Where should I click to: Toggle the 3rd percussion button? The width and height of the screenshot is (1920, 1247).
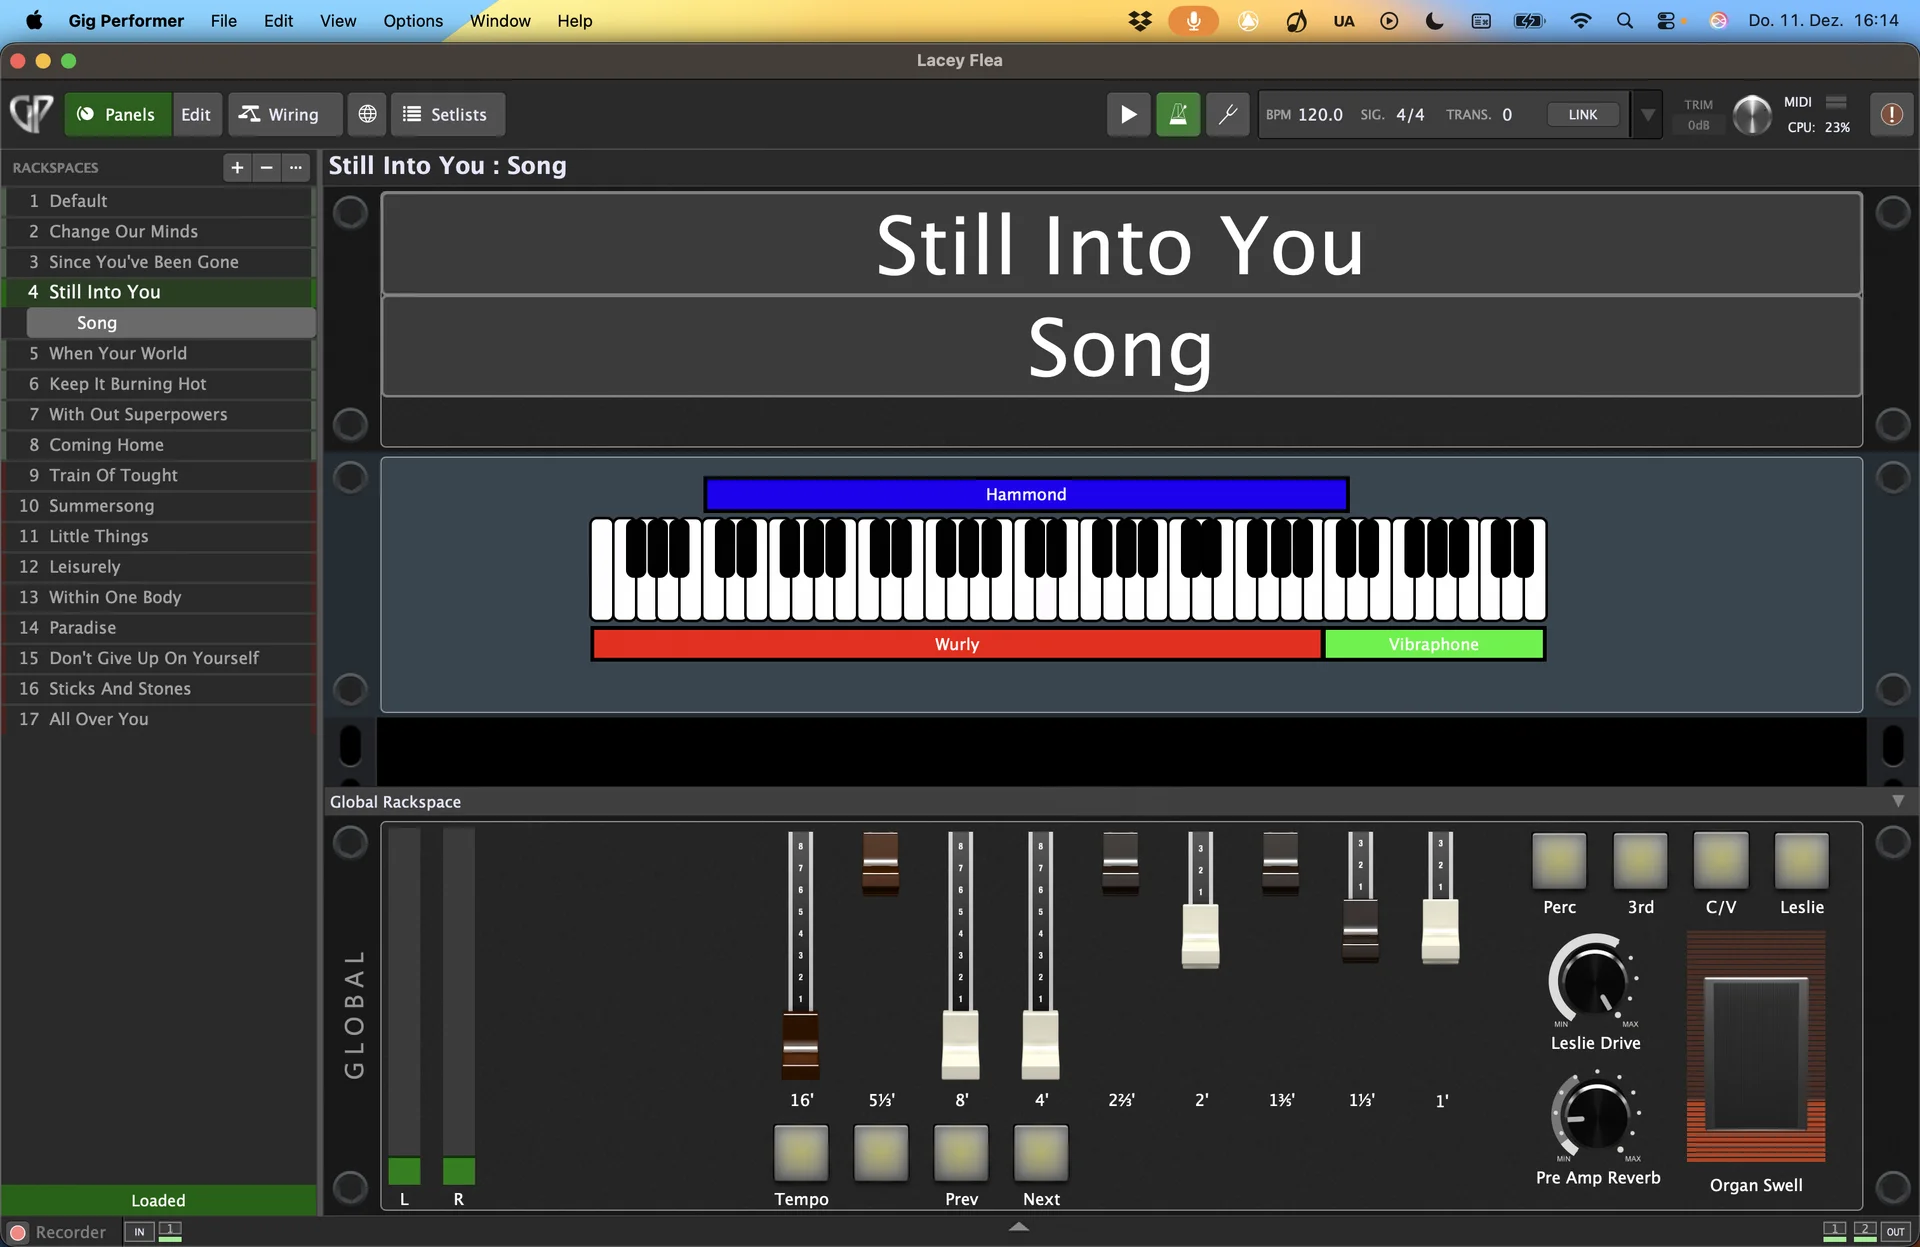[1640, 860]
